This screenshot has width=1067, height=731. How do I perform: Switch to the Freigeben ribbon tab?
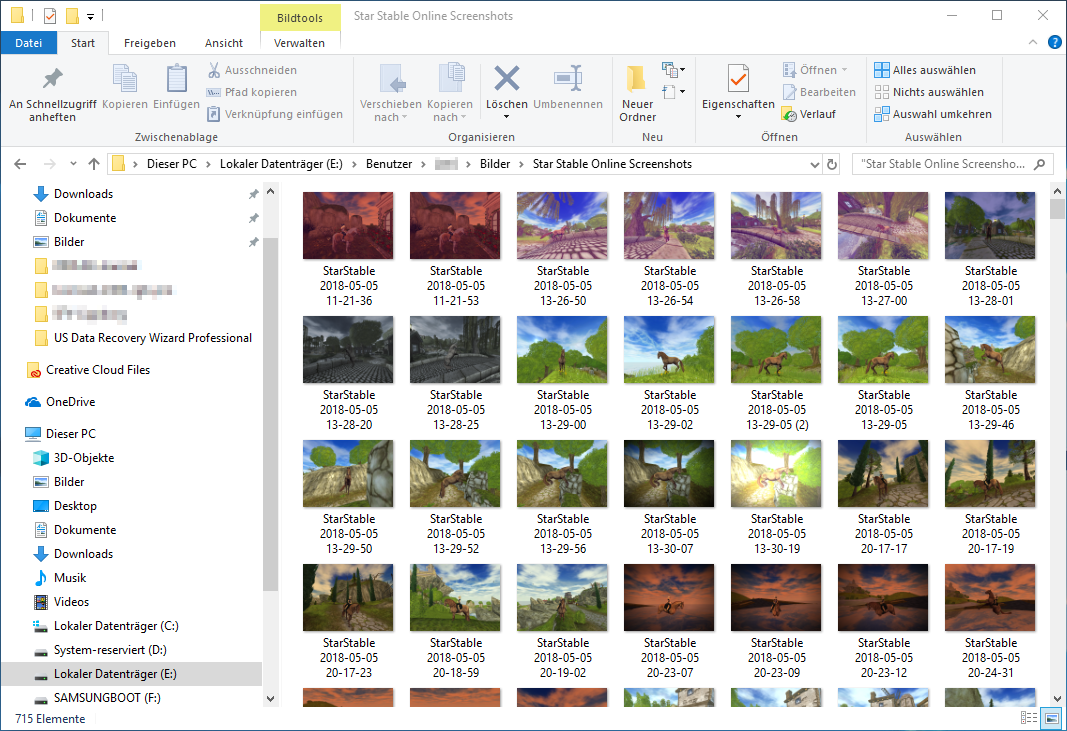(150, 43)
